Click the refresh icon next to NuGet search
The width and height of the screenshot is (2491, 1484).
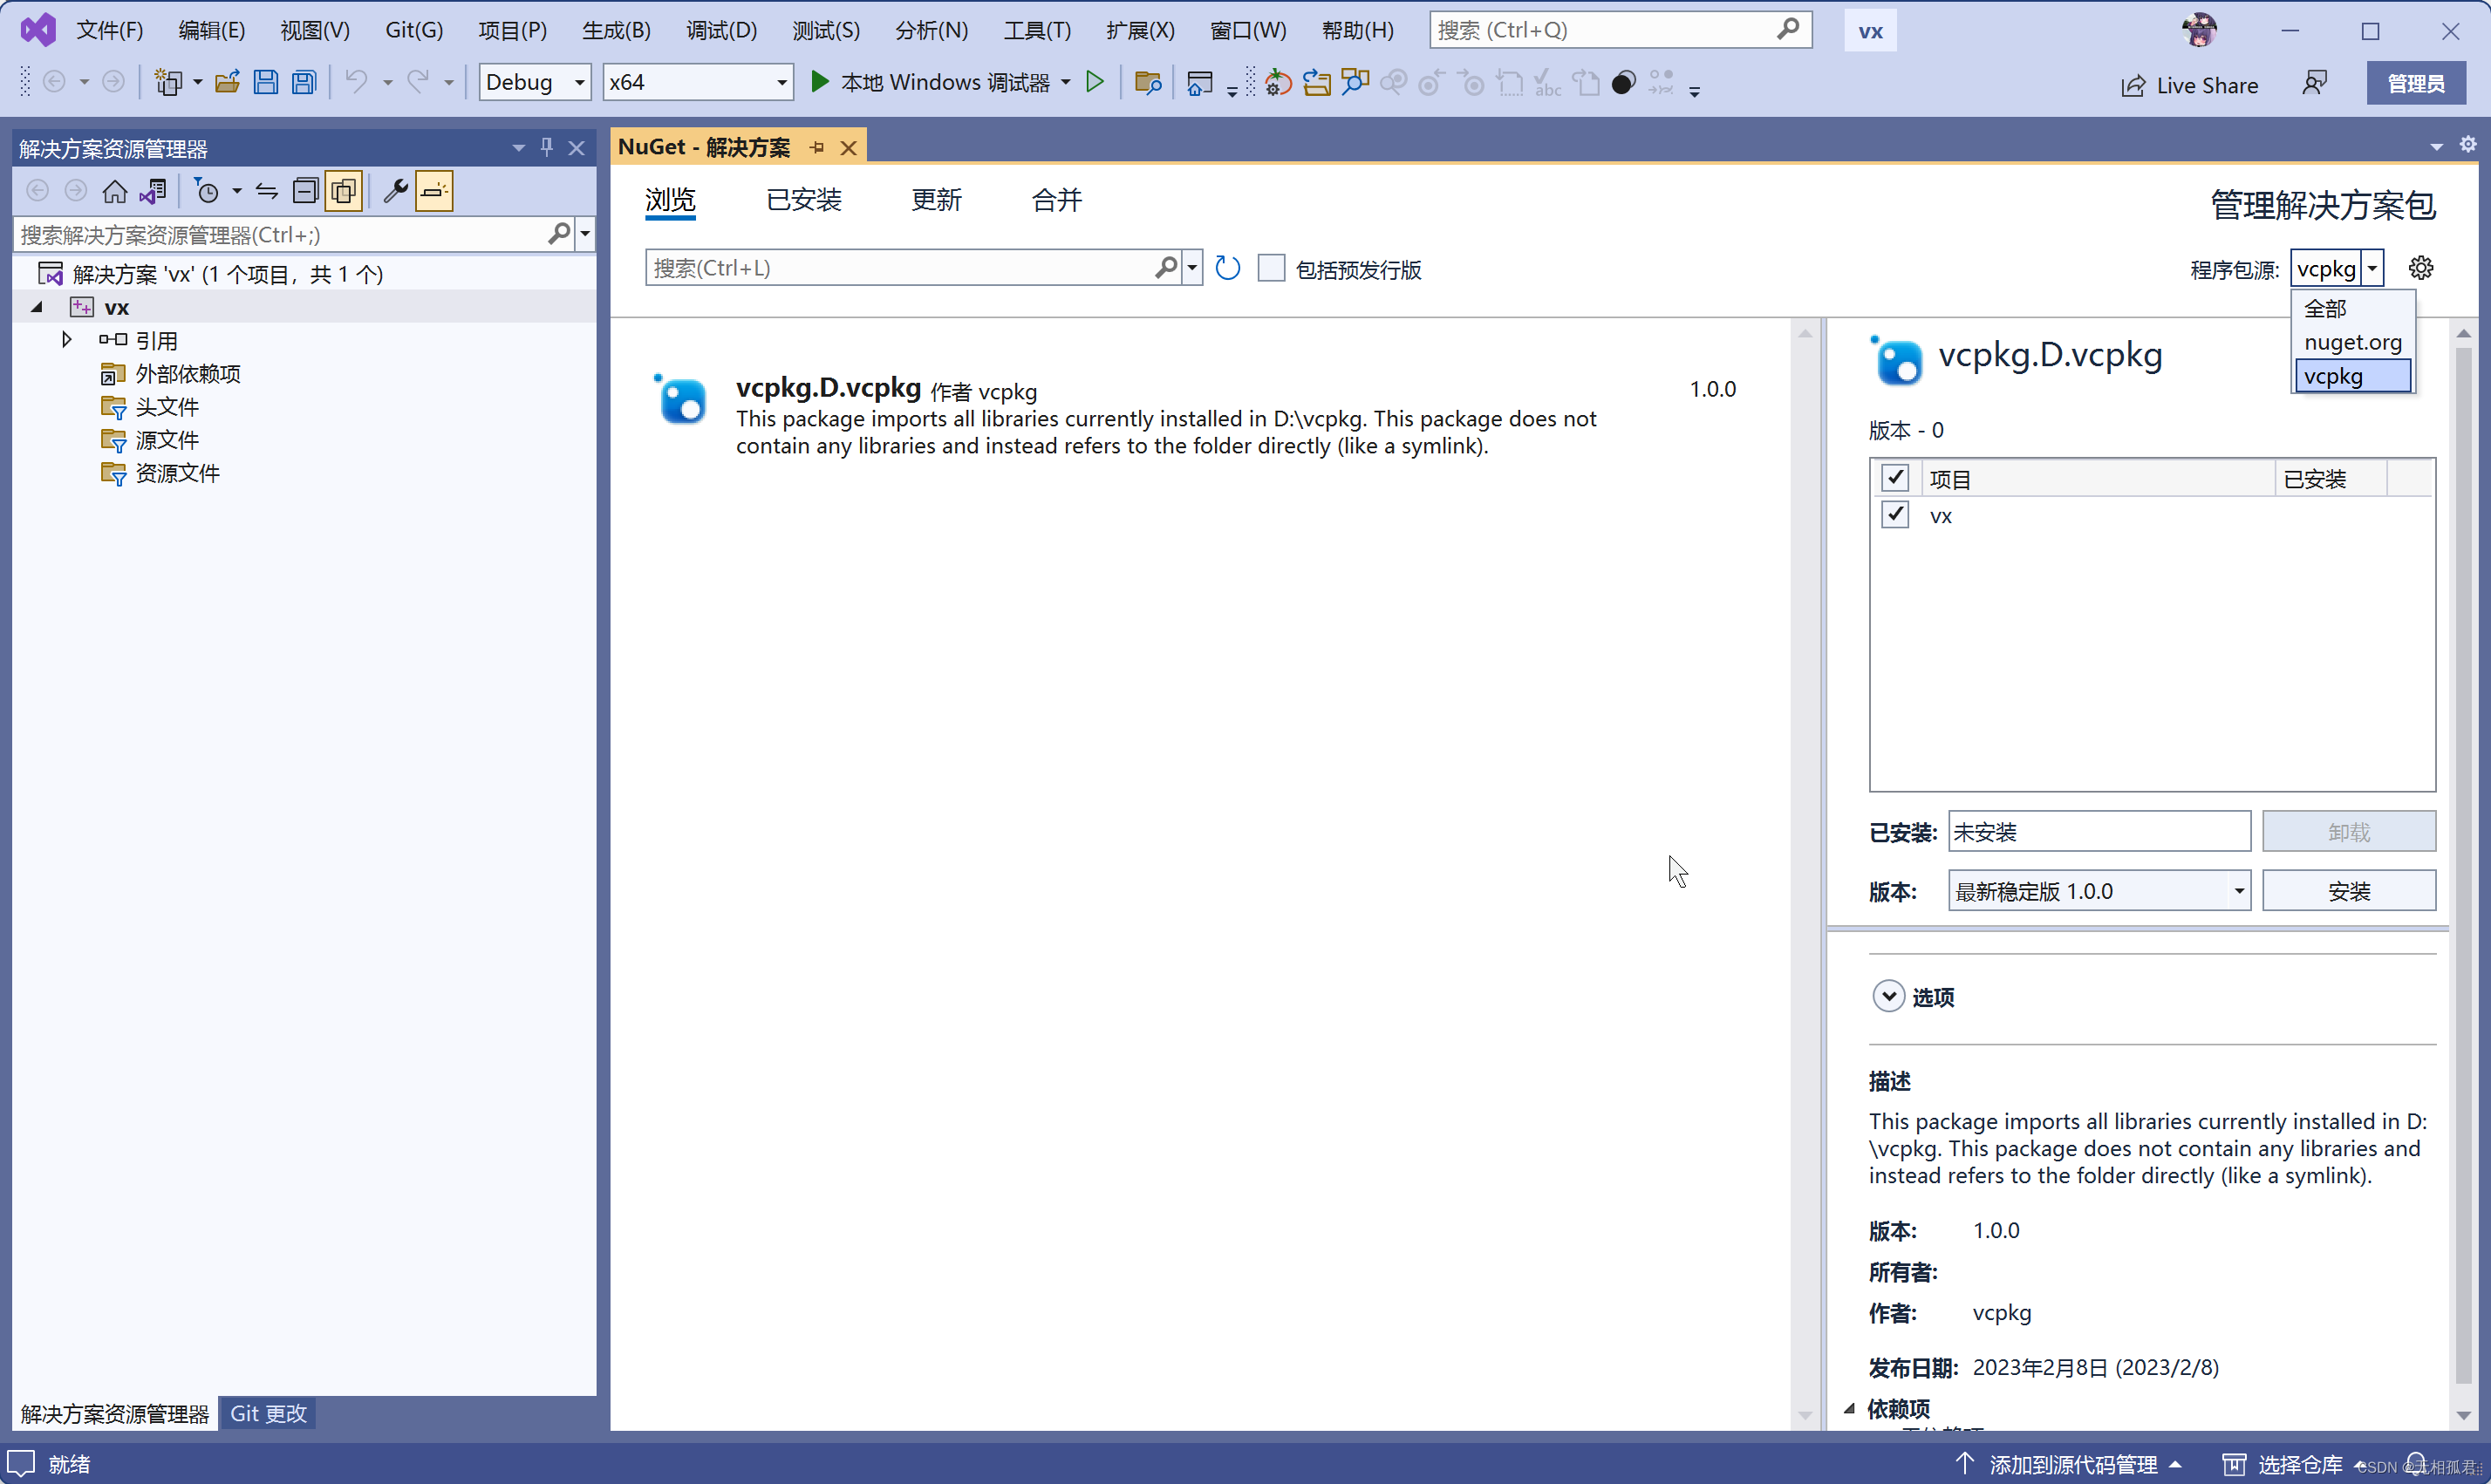pos(1227,268)
